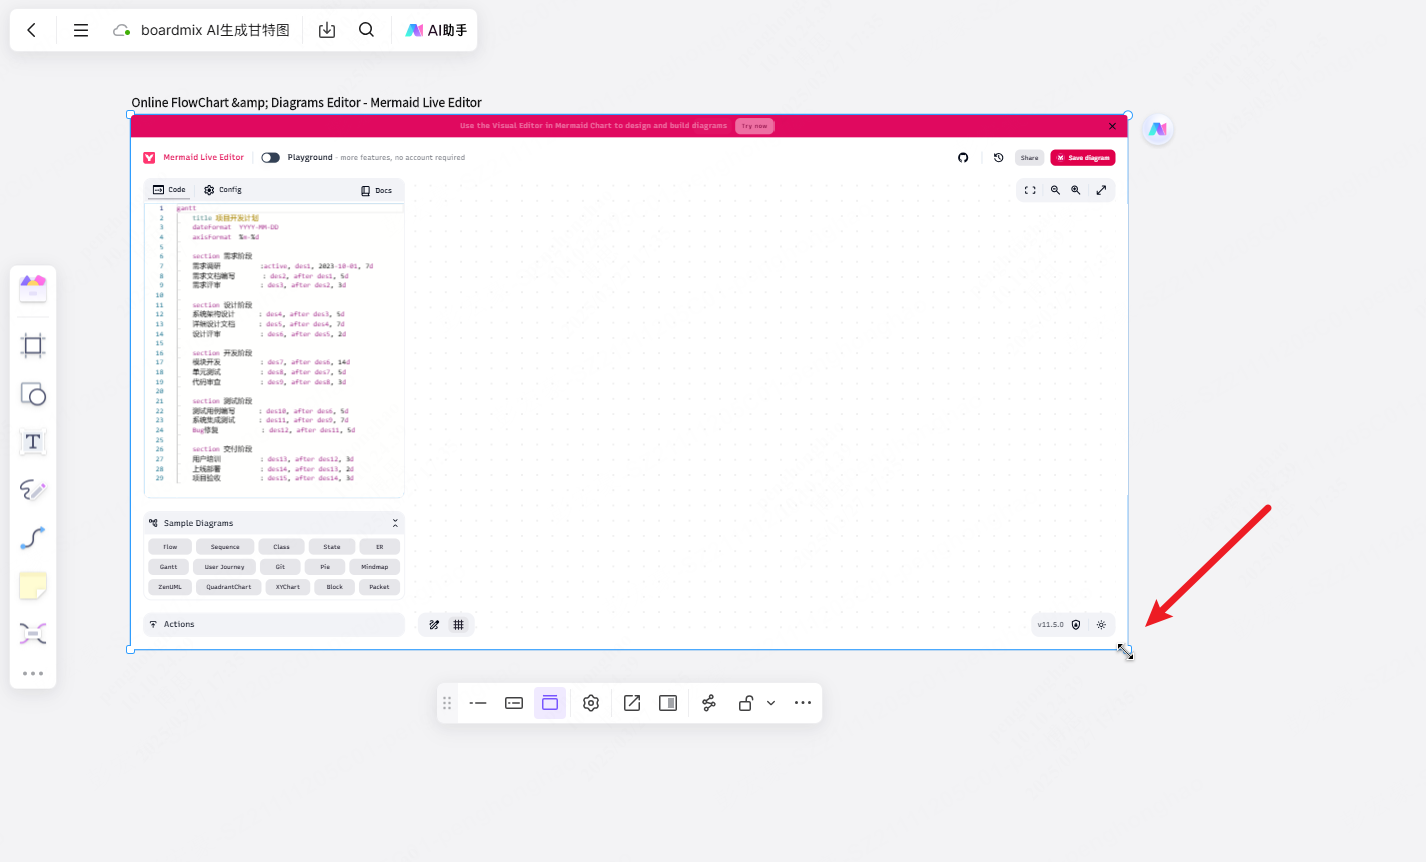Image resolution: width=1426 pixels, height=862 pixels.
Task: Close the pink Mermaid Chart banner
Action: [x=1112, y=126]
